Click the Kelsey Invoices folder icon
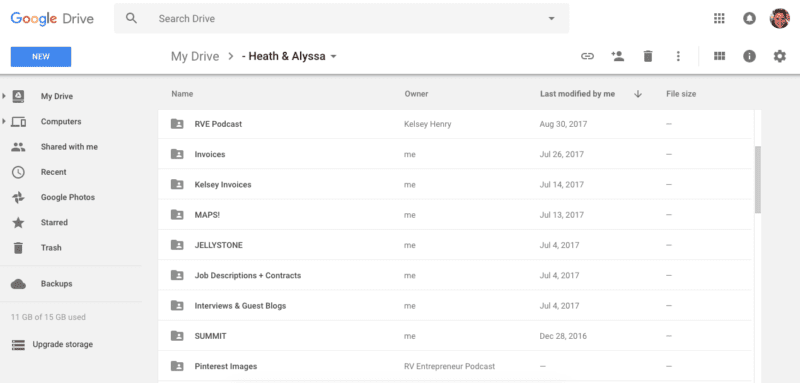 click(177, 185)
